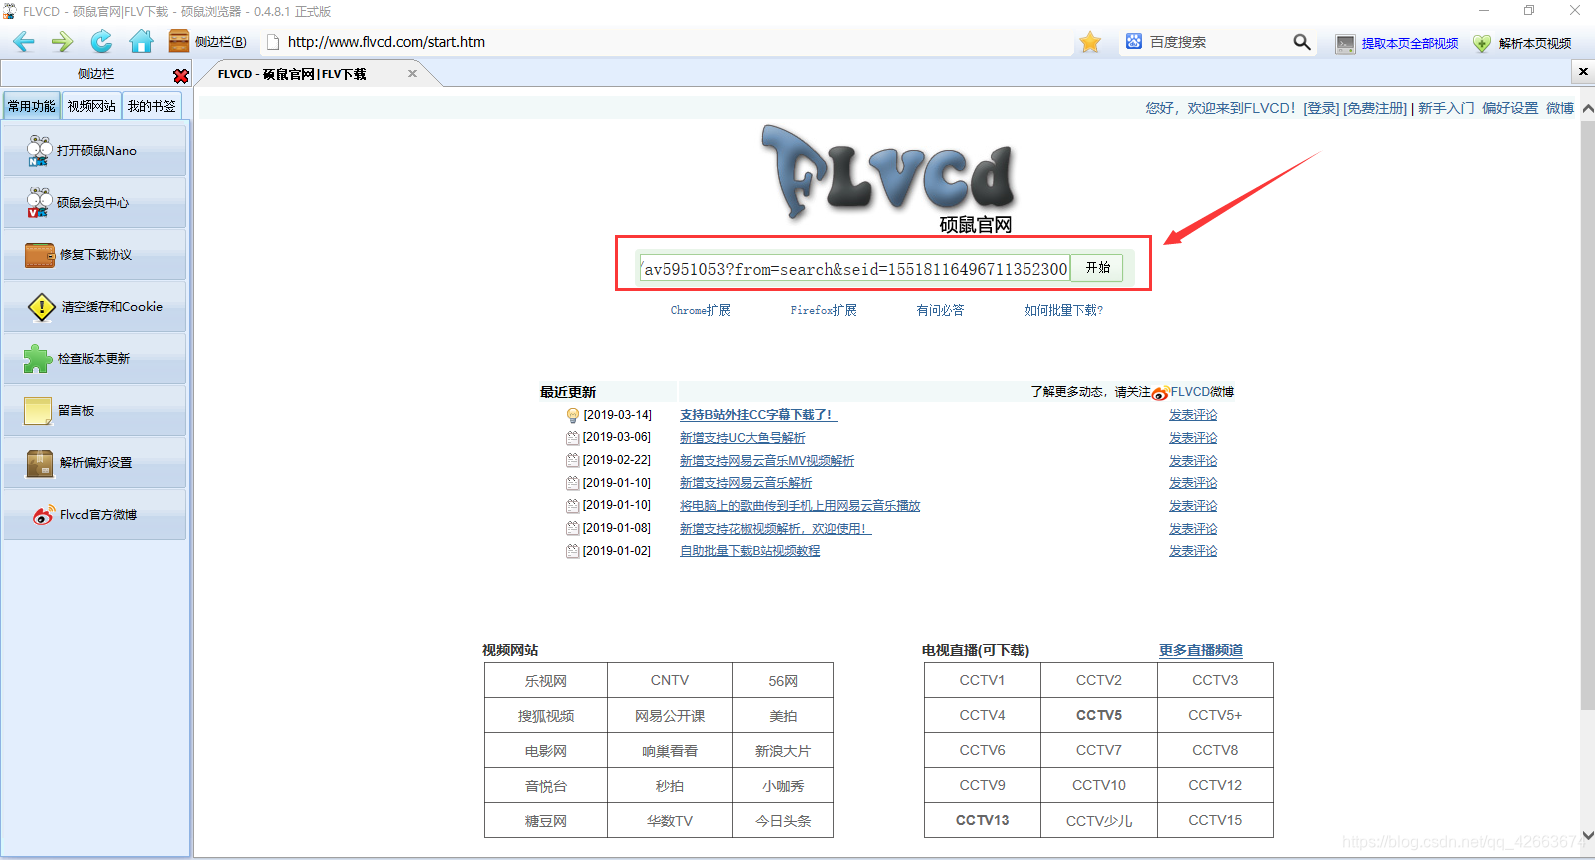The image size is (1595, 860).
Task: Open 美拍 video site cell
Action: point(783,716)
